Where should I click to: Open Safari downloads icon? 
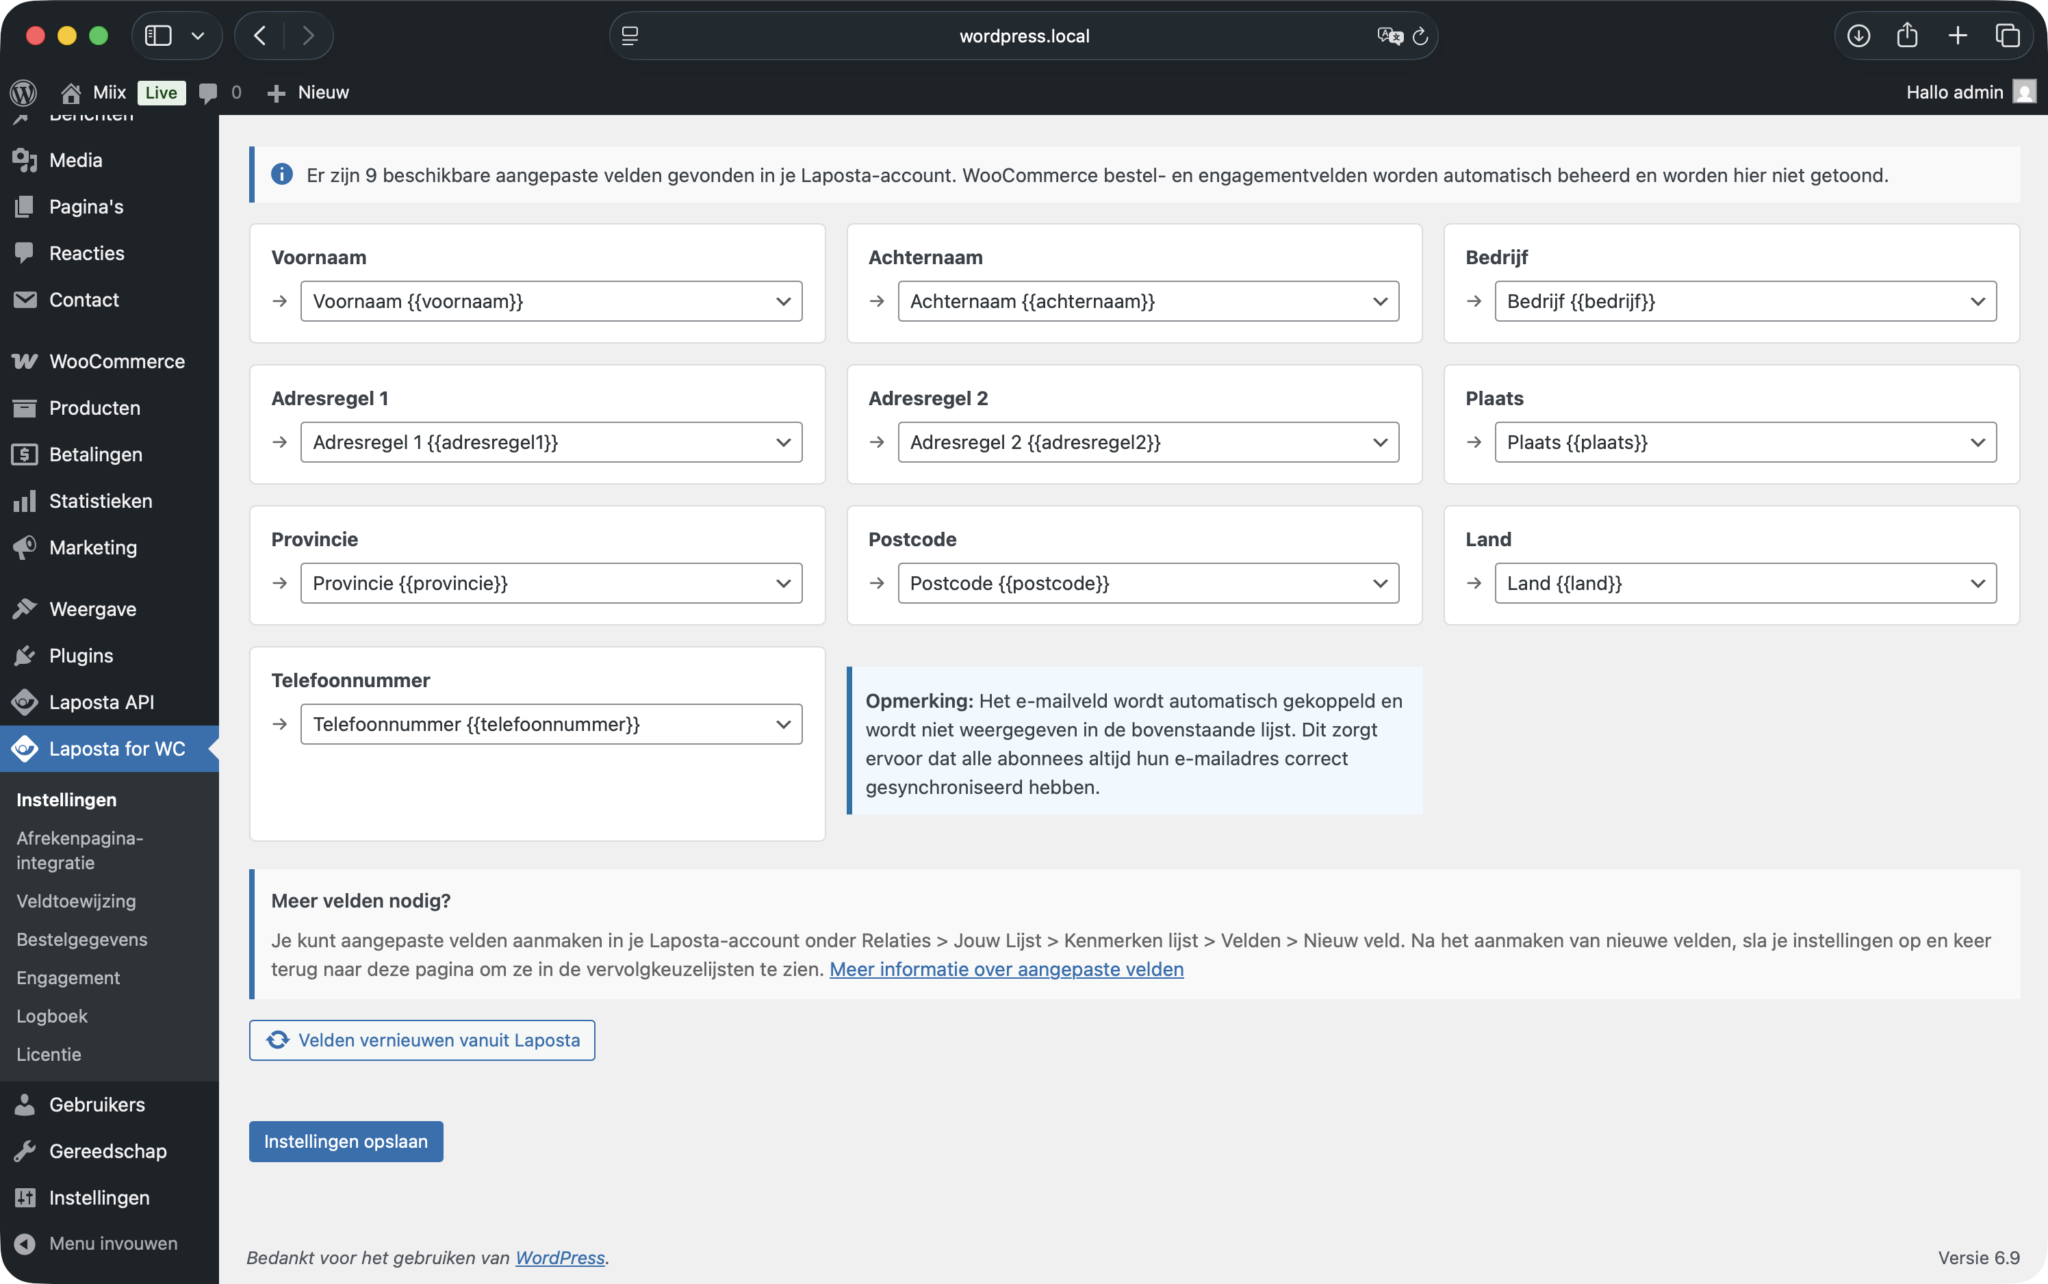pos(1858,36)
